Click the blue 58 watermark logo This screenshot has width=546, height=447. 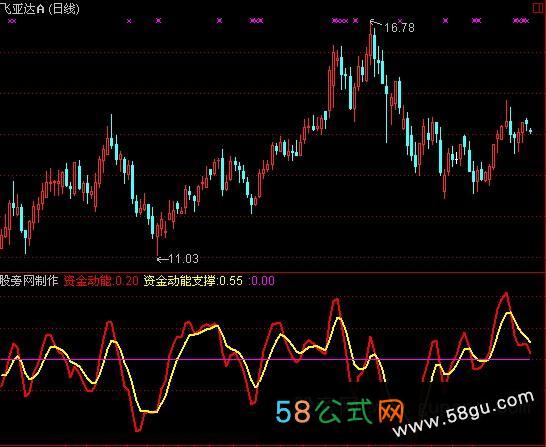pos(293,411)
